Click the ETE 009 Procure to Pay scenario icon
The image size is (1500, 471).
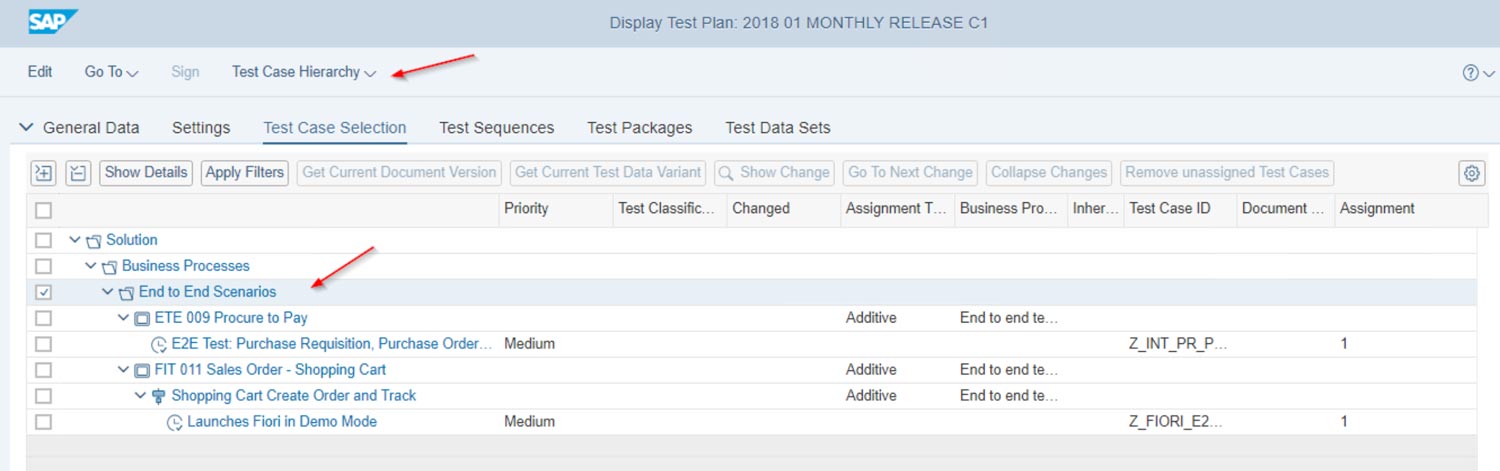coord(142,318)
